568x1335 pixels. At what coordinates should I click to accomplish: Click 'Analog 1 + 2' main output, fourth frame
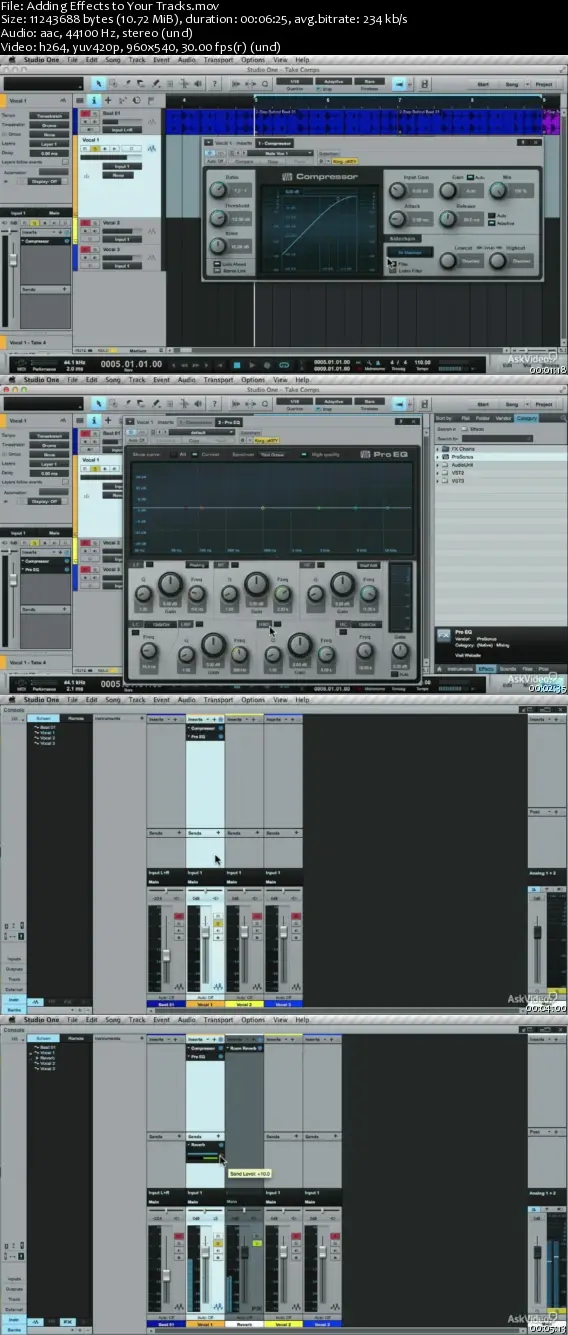pos(541,1192)
